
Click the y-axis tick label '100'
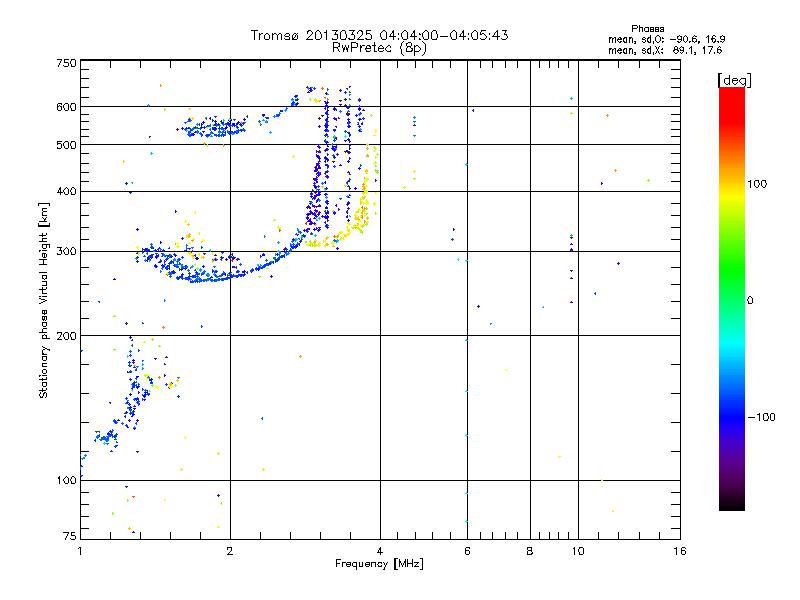pyautogui.click(x=66, y=480)
